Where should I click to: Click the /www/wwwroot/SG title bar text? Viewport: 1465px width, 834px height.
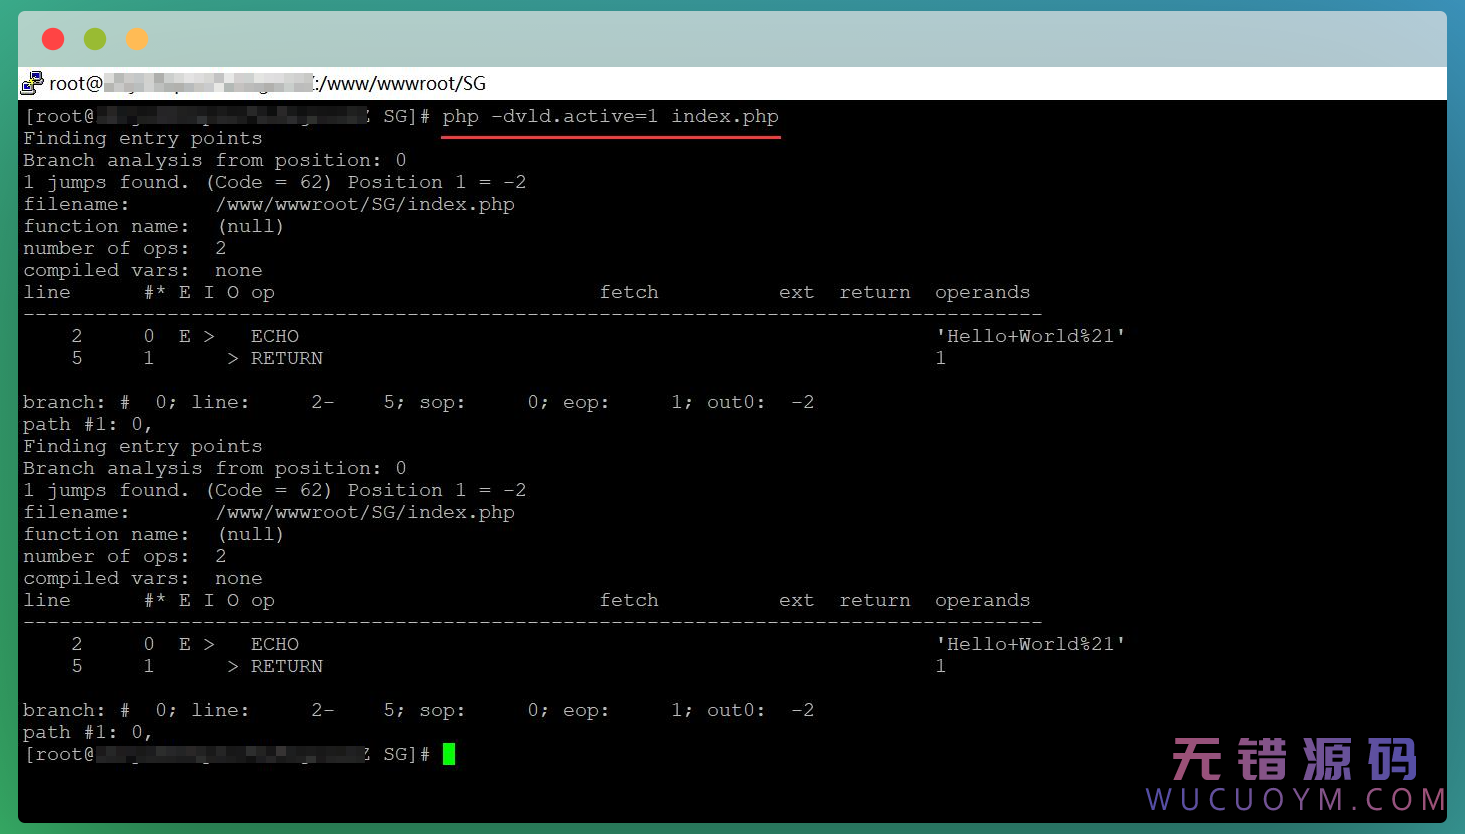pyautogui.click(x=402, y=83)
